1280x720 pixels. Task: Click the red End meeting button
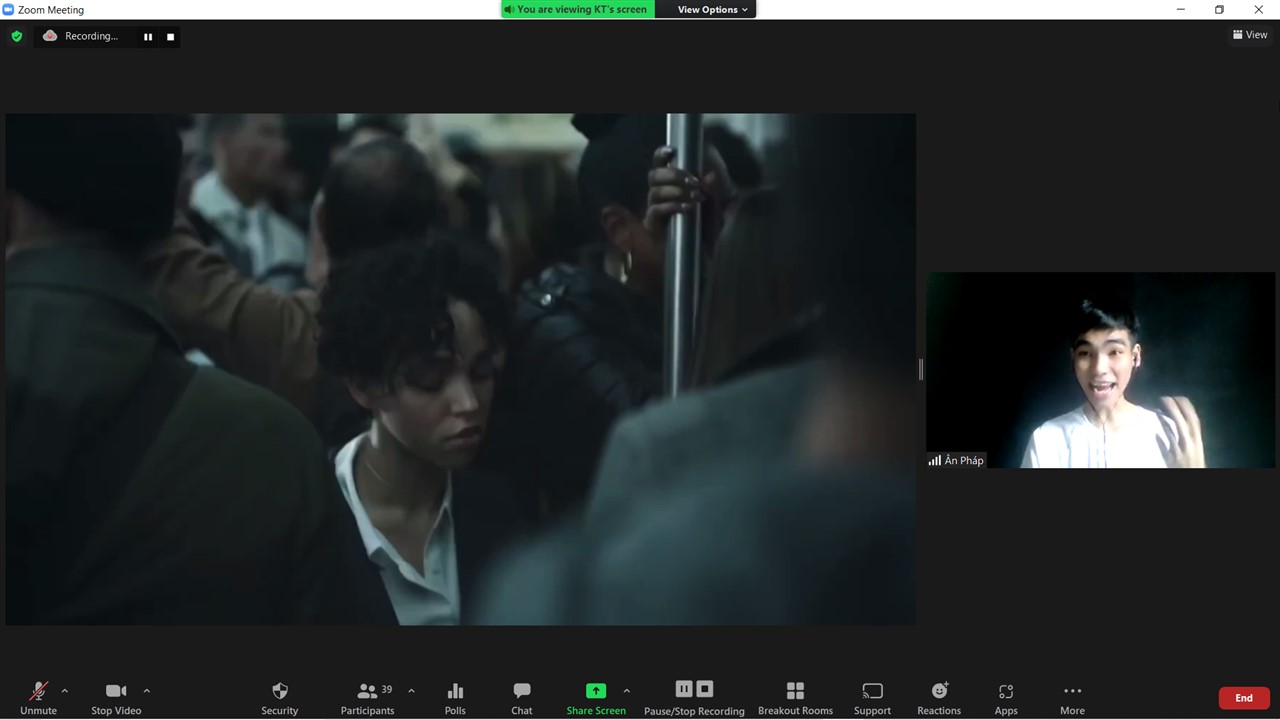point(1244,698)
